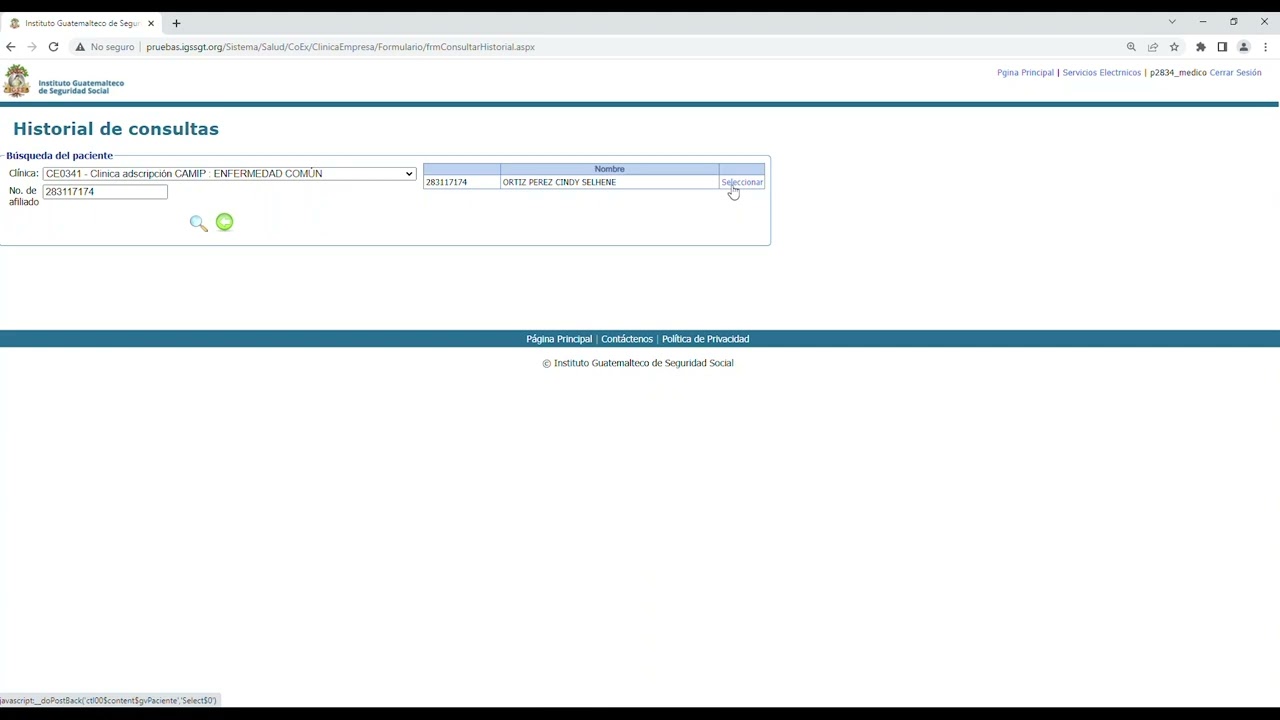
Task: Reload the page with the refresh icon
Action: coord(53,47)
